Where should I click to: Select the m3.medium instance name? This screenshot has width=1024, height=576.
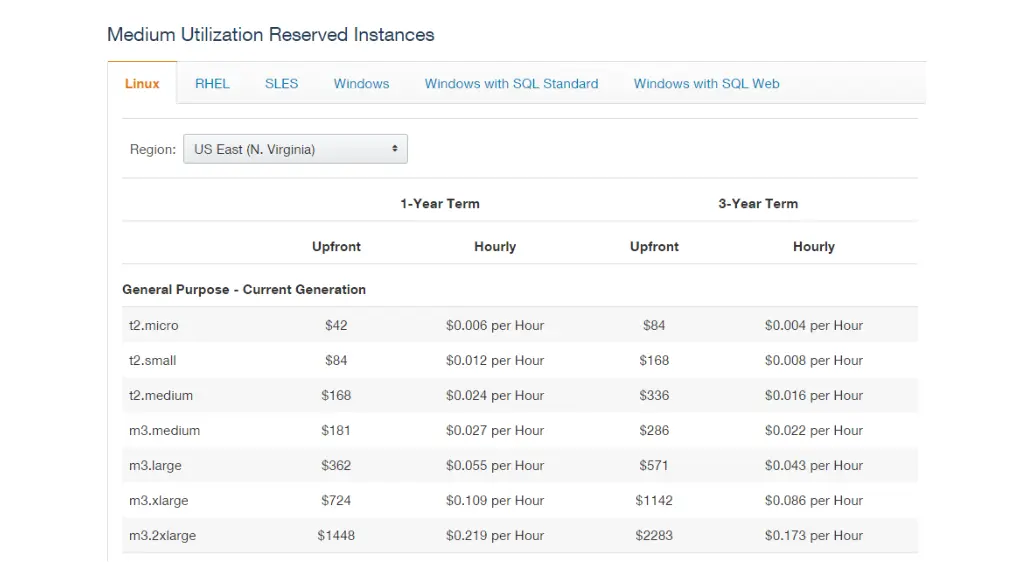[x=165, y=430]
